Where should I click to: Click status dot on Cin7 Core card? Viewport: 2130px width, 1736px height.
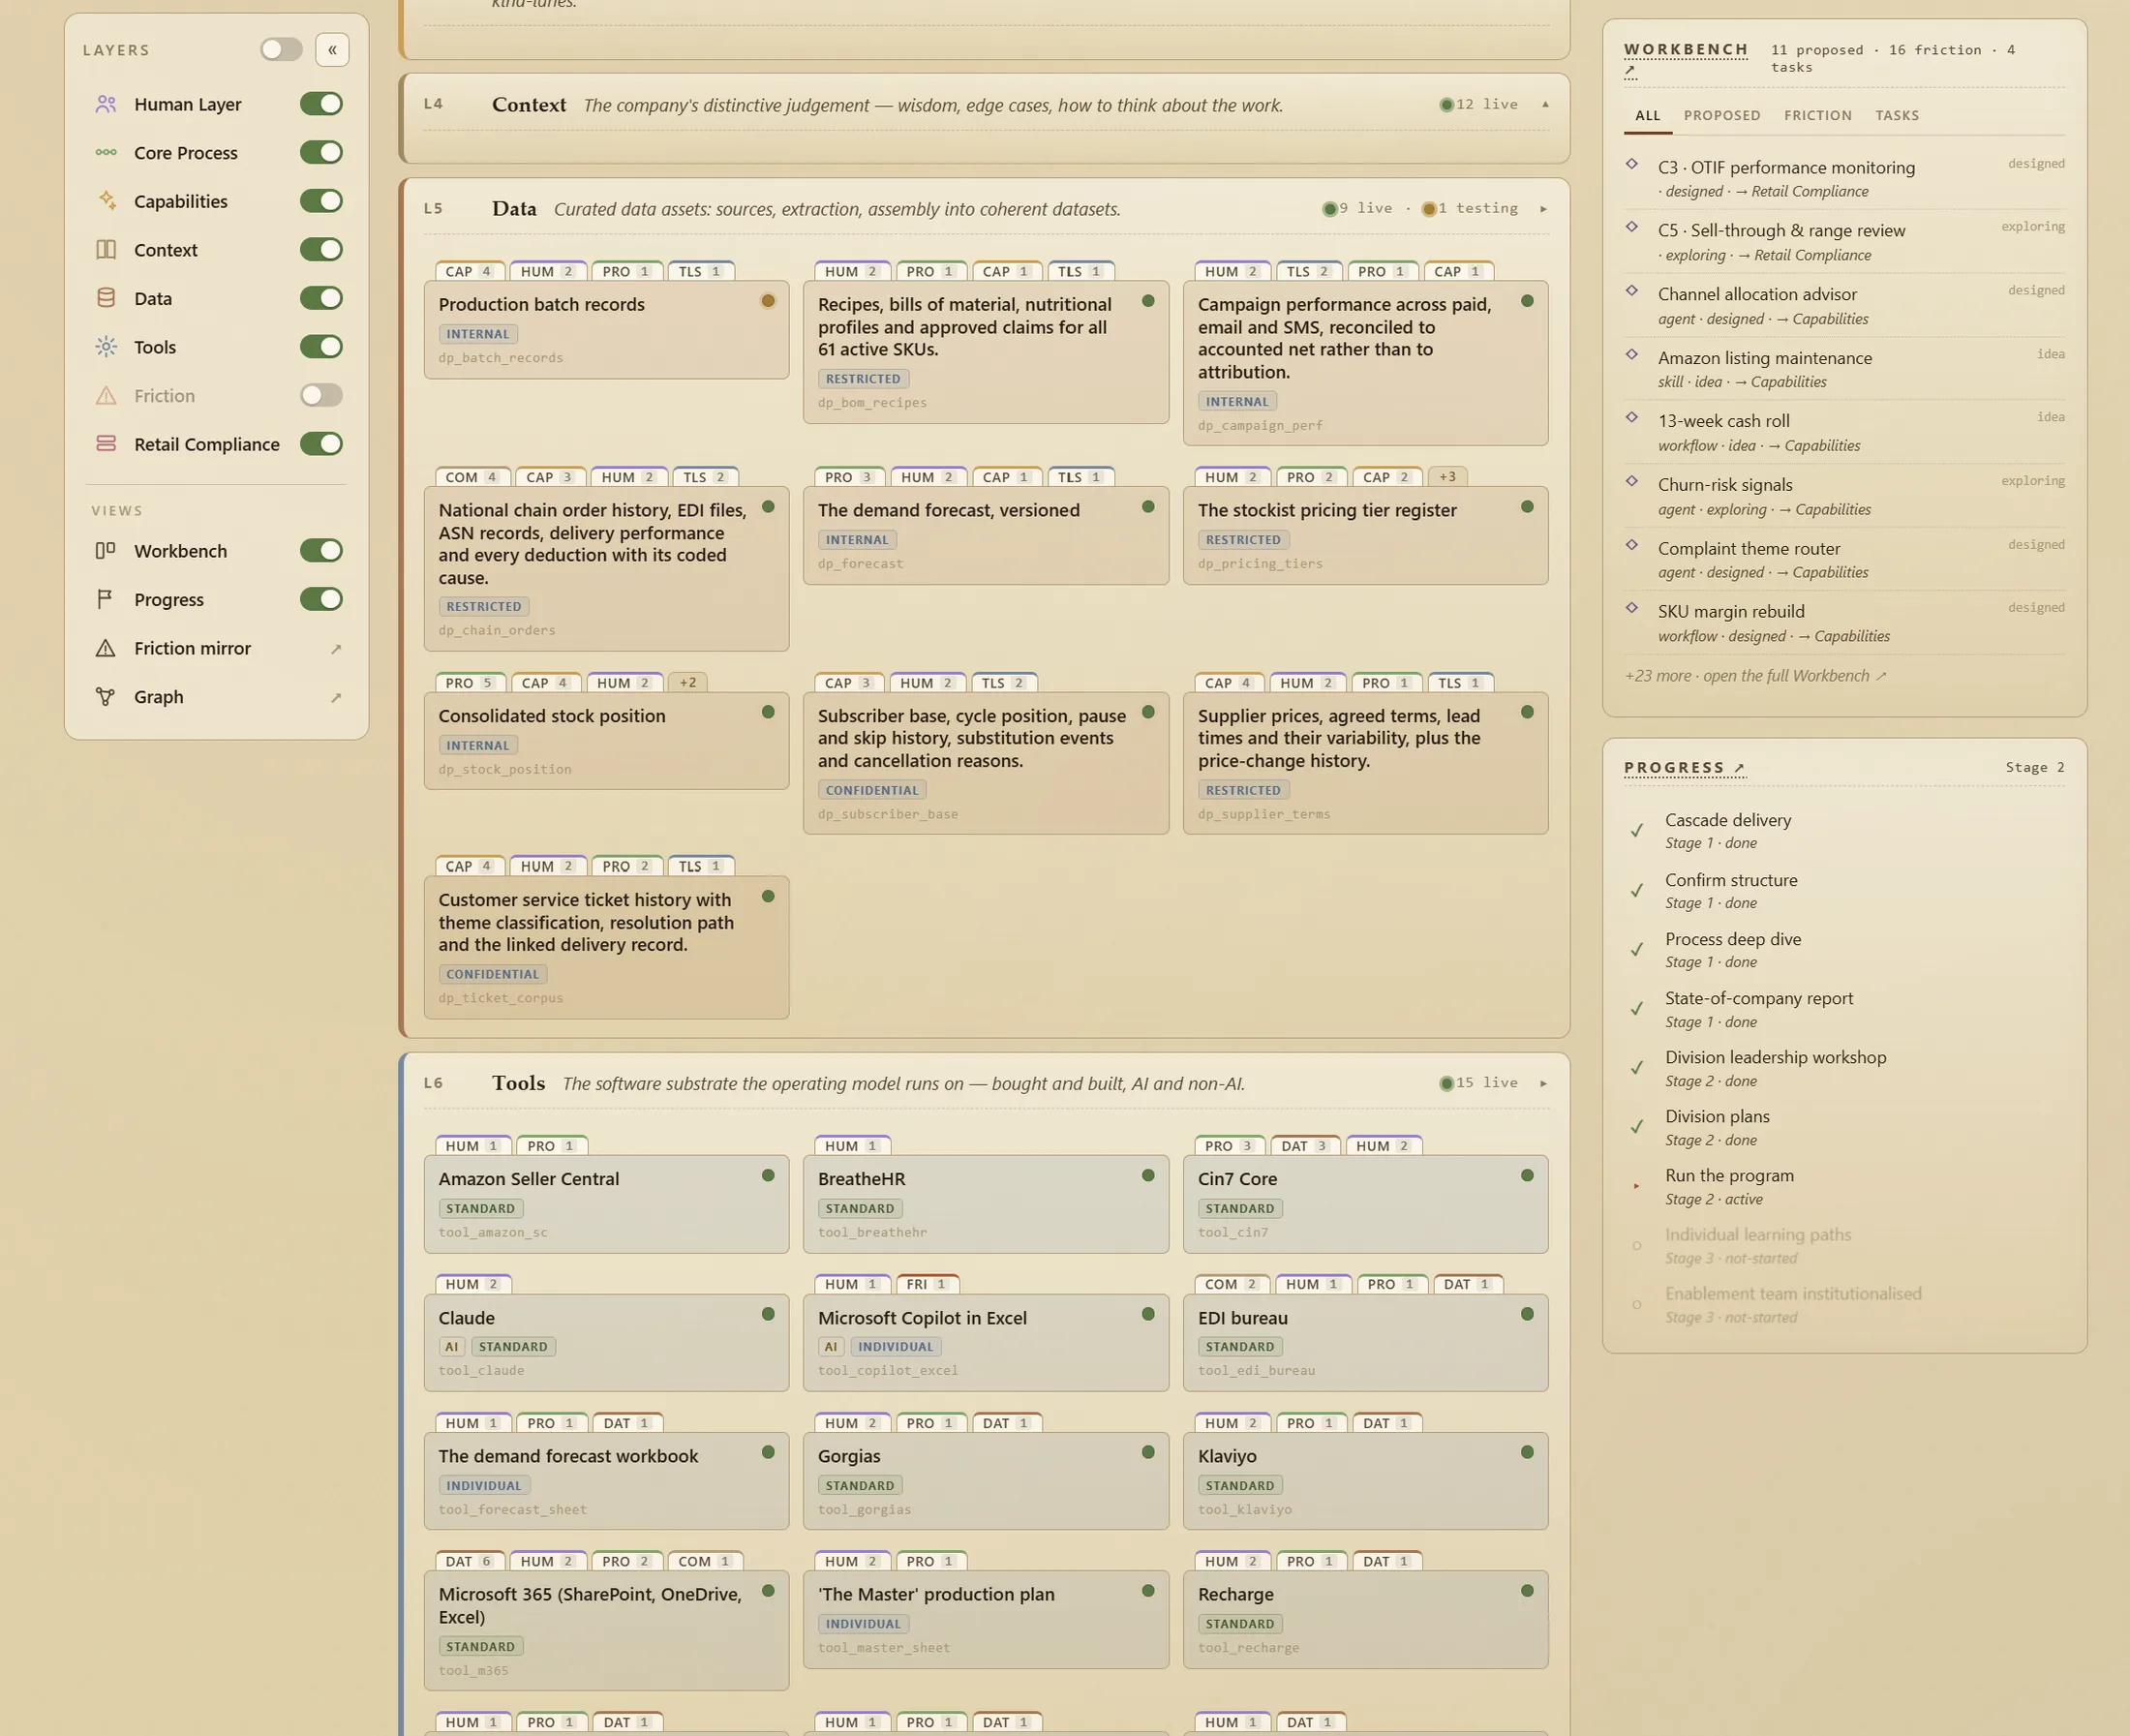pyautogui.click(x=1527, y=1176)
